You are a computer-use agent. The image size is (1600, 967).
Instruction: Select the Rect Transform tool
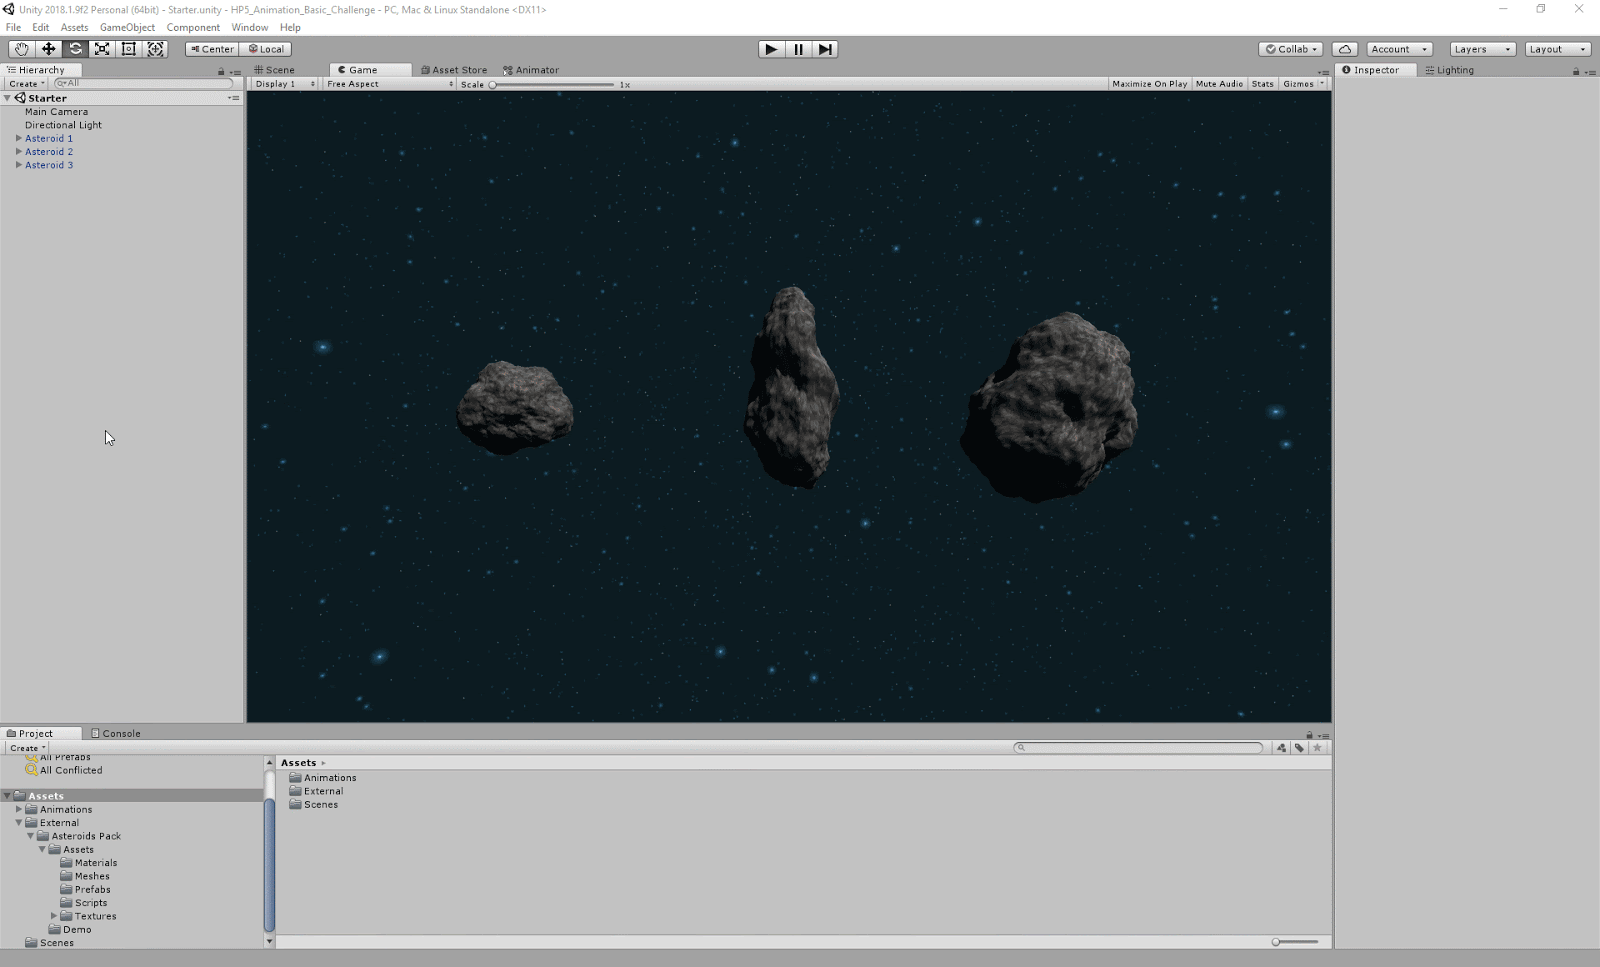[129, 49]
